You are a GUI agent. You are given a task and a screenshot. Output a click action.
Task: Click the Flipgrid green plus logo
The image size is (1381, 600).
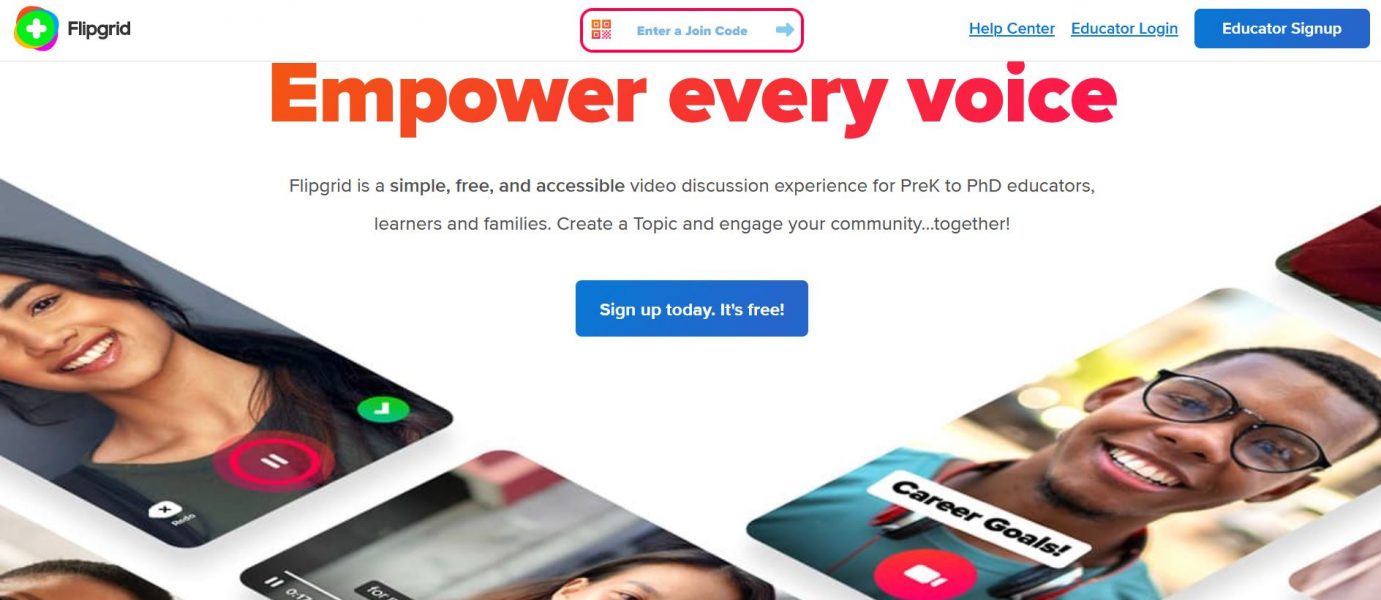(36, 29)
